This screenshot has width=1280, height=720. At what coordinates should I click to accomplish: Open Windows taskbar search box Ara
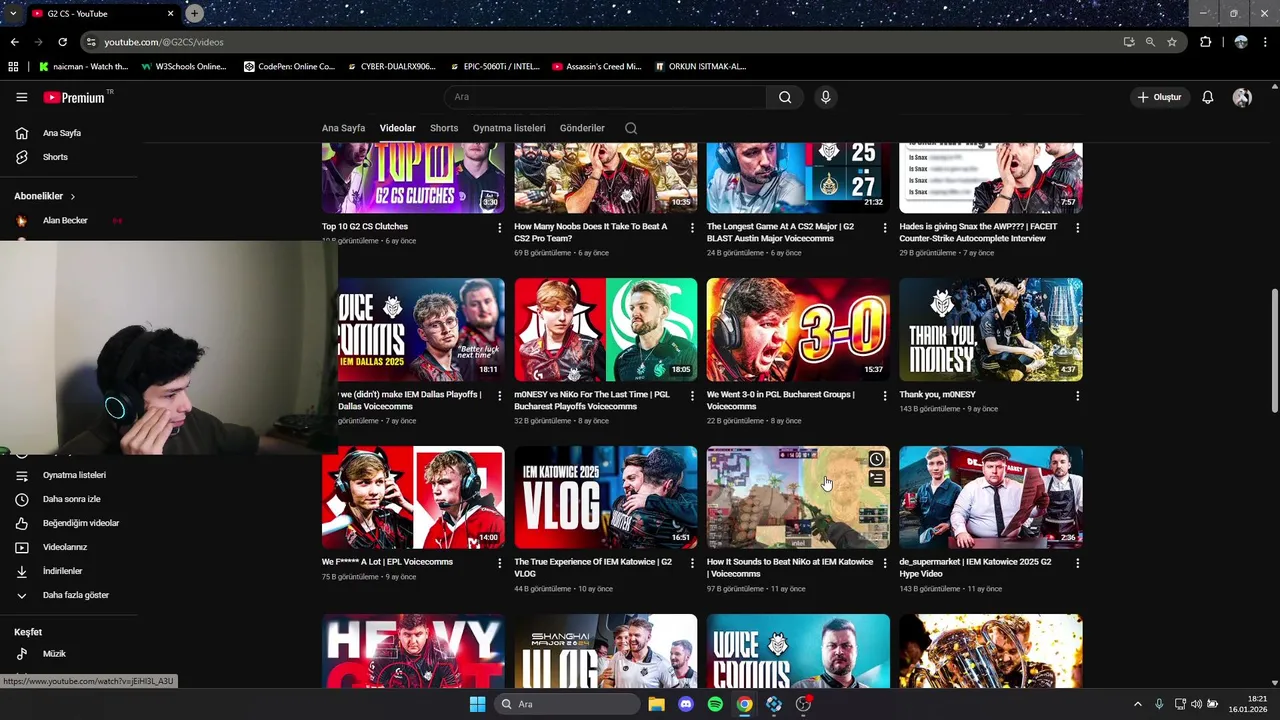pyautogui.click(x=568, y=704)
